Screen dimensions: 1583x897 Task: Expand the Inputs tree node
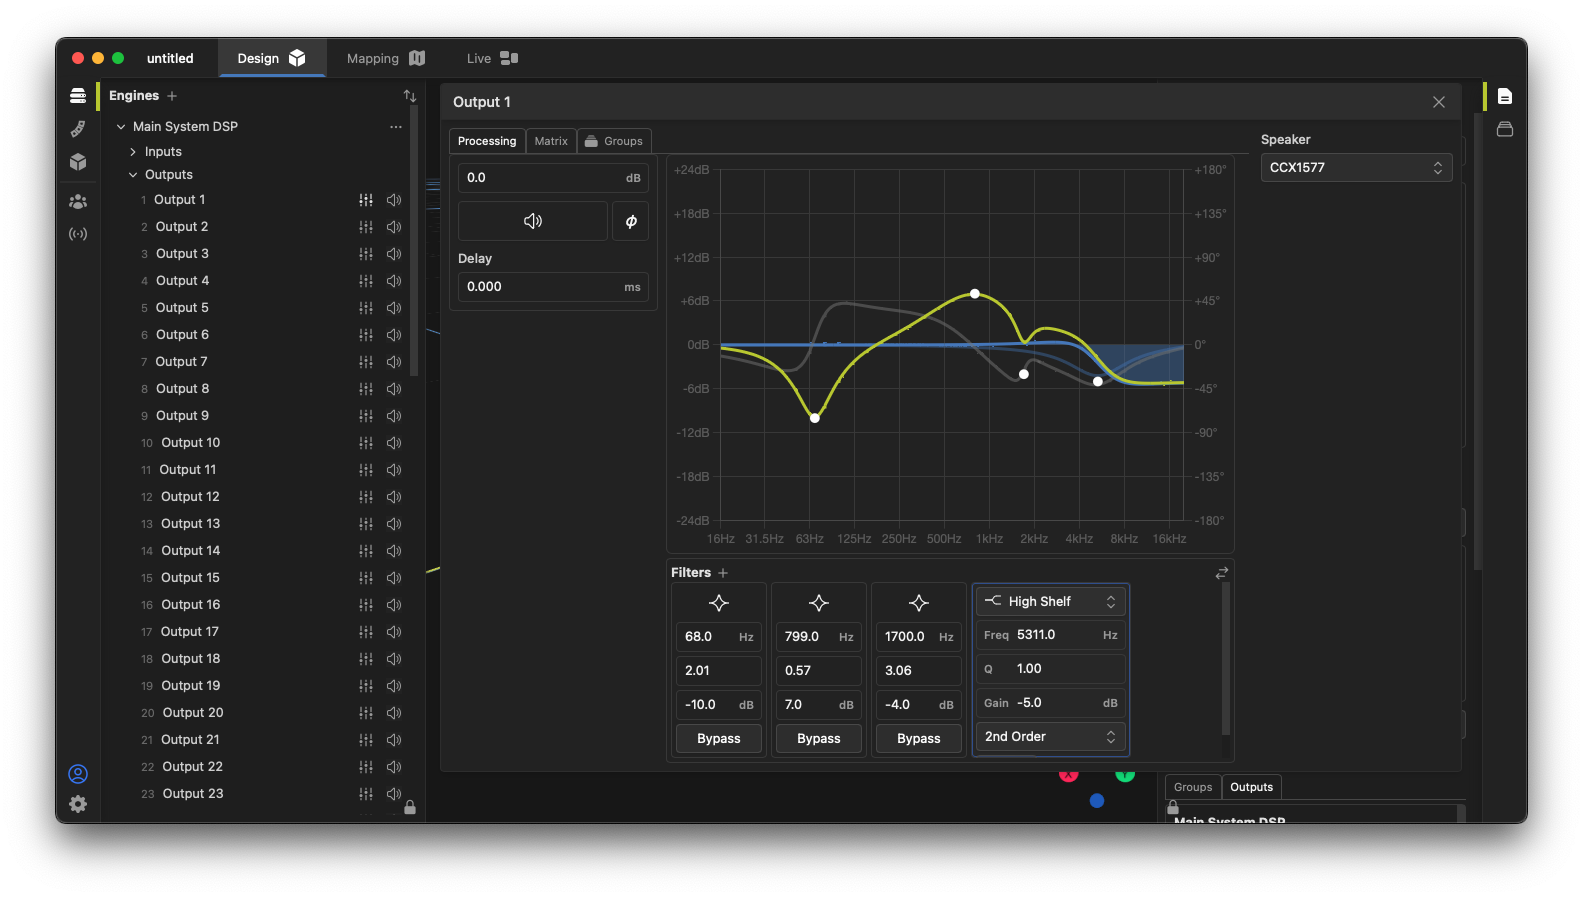coord(133,152)
